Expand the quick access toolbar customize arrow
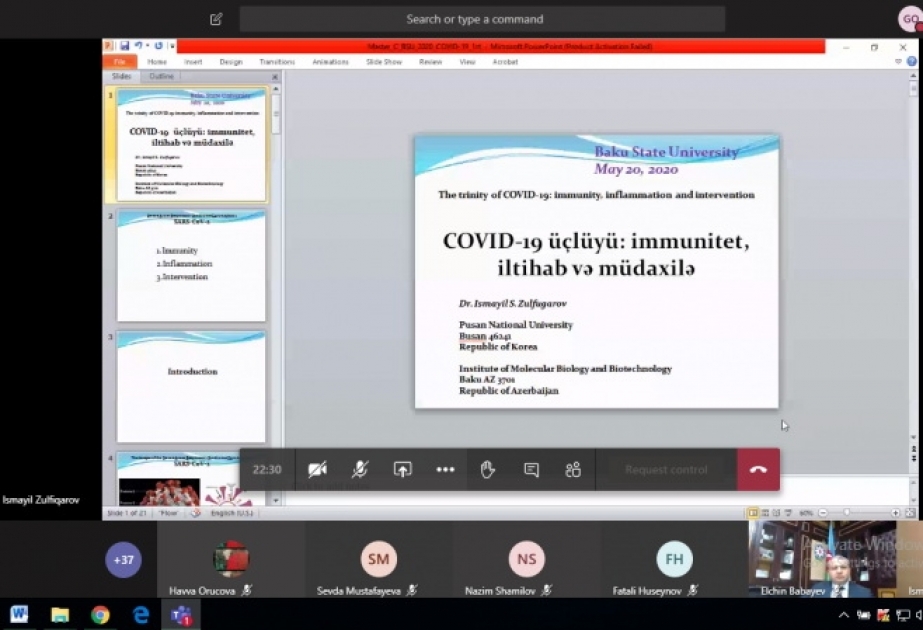Viewport: 923px width, 630px height. click(172, 45)
